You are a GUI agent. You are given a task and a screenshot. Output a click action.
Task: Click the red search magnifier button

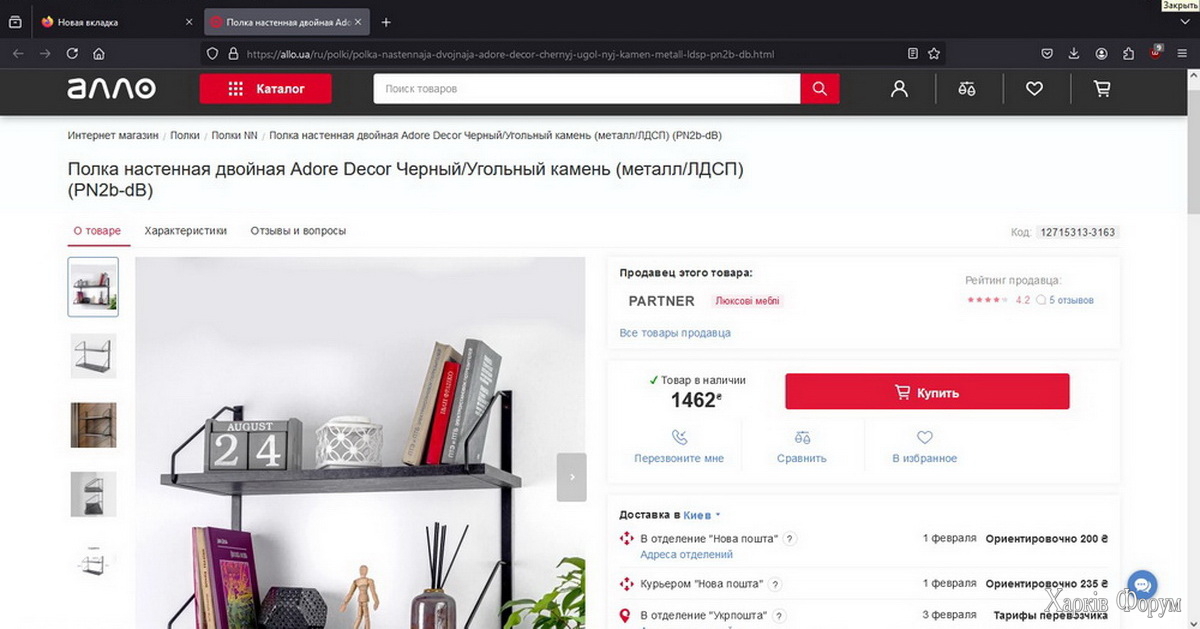[x=820, y=89]
